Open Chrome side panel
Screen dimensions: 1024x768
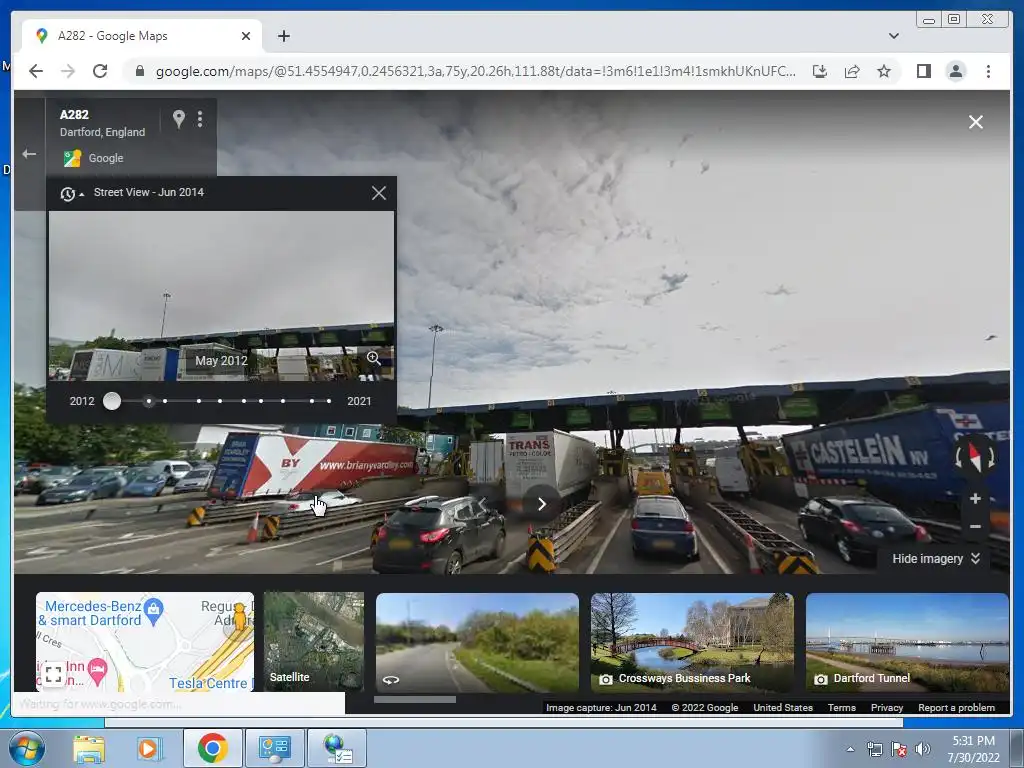click(x=923, y=71)
